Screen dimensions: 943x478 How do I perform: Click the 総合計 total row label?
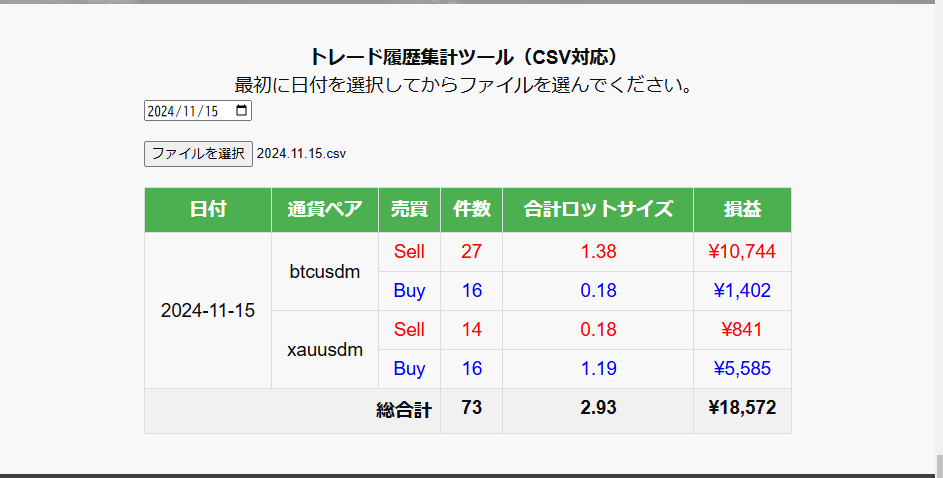click(x=404, y=409)
